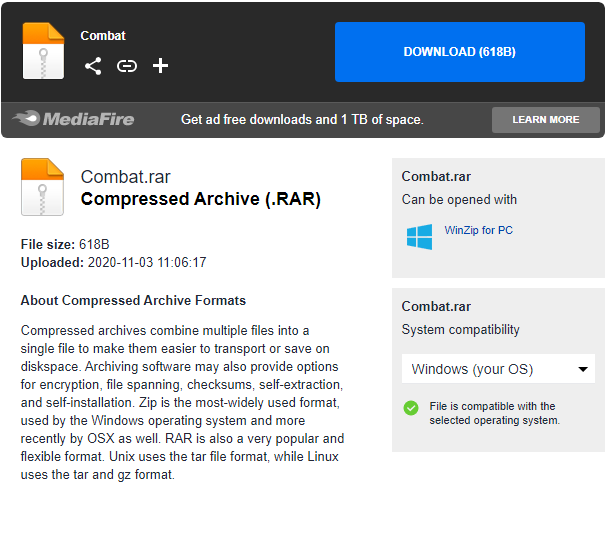The height and width of the screenshot is (546, 606).
Task: Click the Uploaded date line
Action: [x=113, y=262]
